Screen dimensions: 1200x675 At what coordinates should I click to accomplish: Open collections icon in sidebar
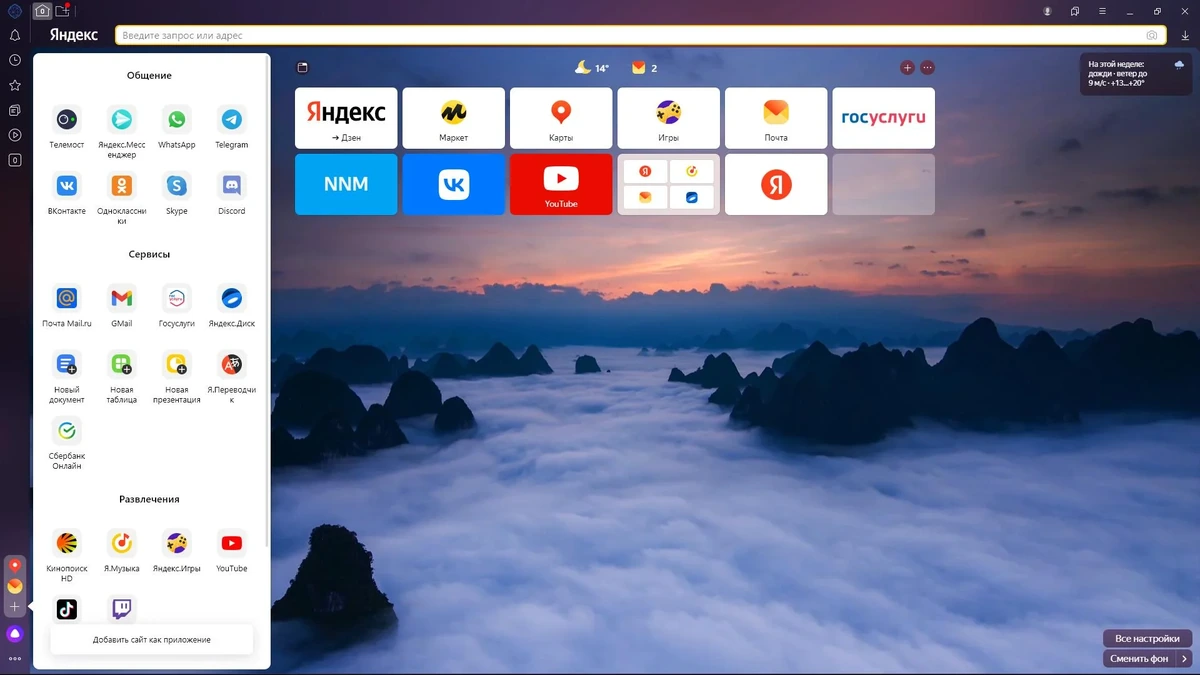click(15, 110)
